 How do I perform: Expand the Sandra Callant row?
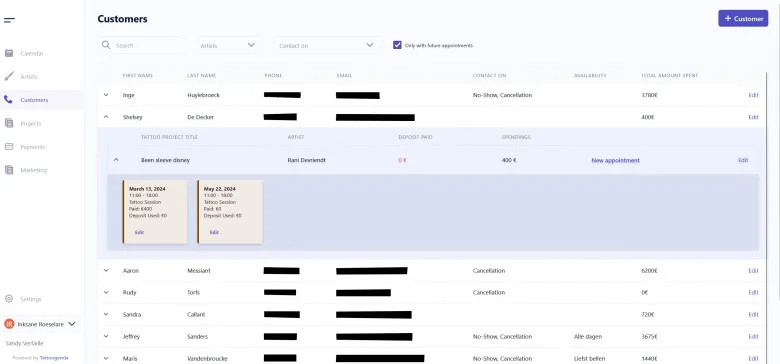tap(105, 314)
